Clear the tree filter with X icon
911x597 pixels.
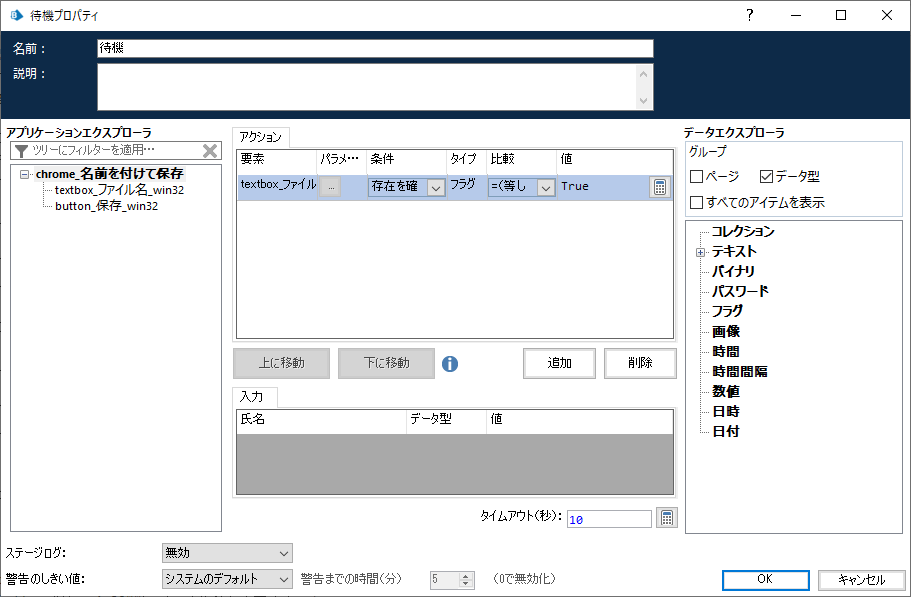coord(210,150)
